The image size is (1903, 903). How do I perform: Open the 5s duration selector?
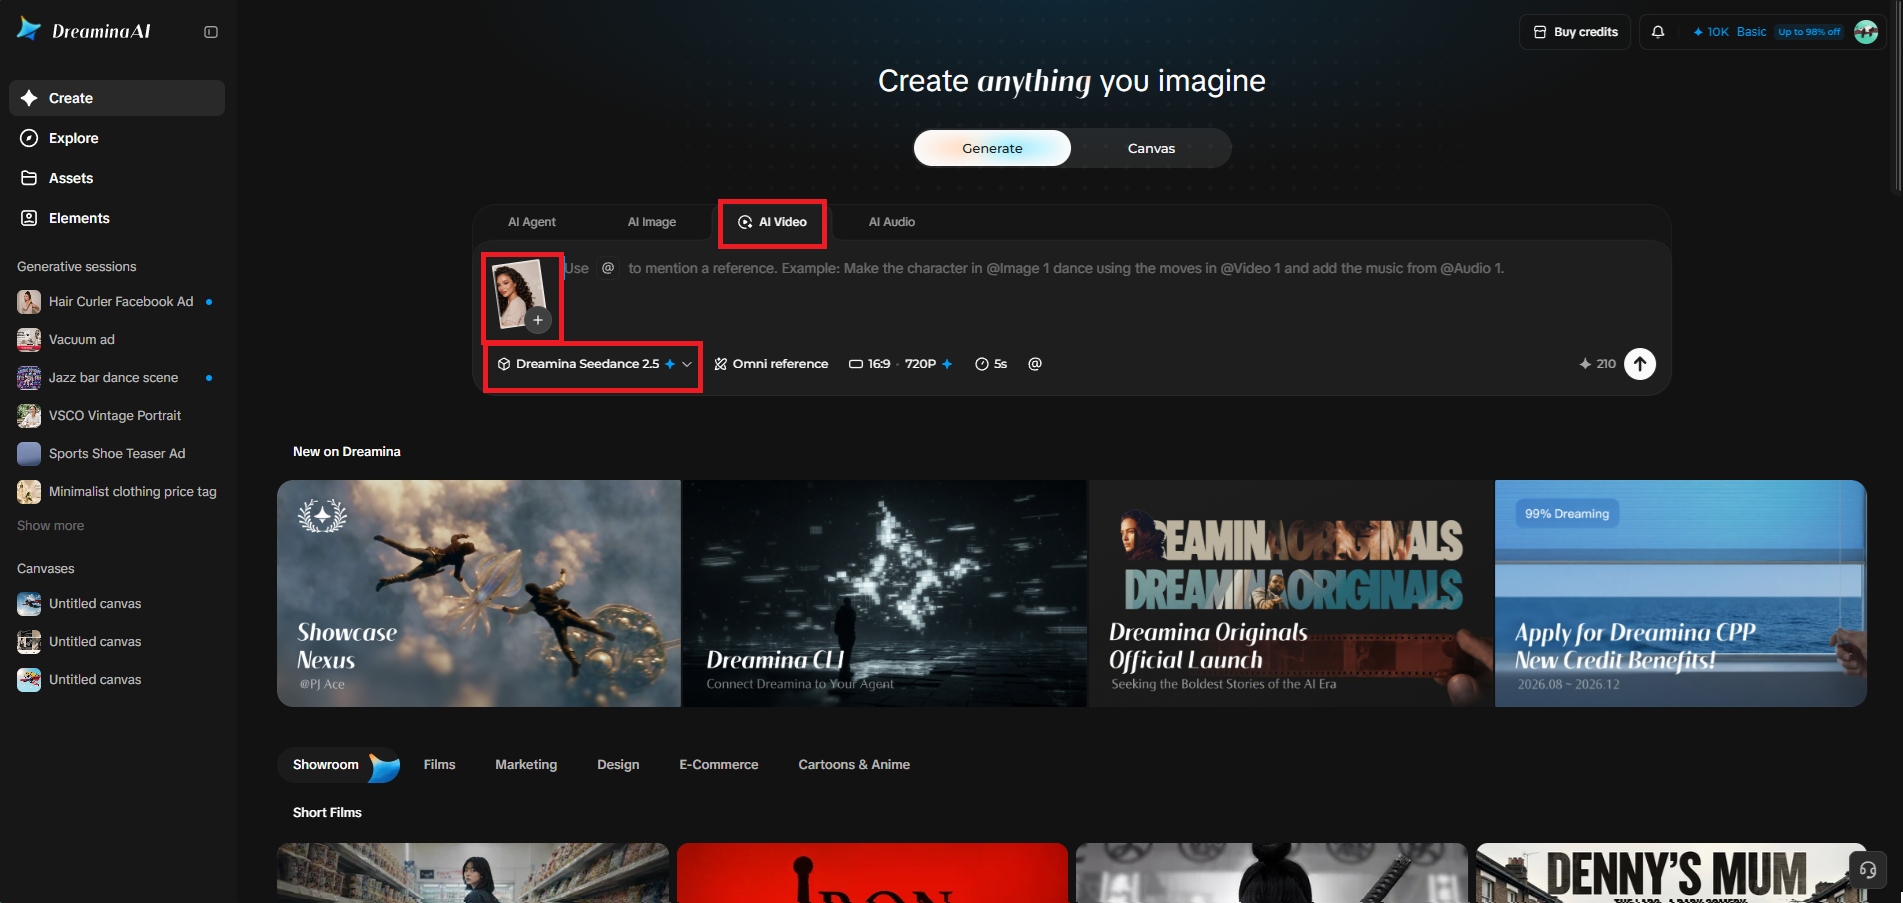click(991, 364)
